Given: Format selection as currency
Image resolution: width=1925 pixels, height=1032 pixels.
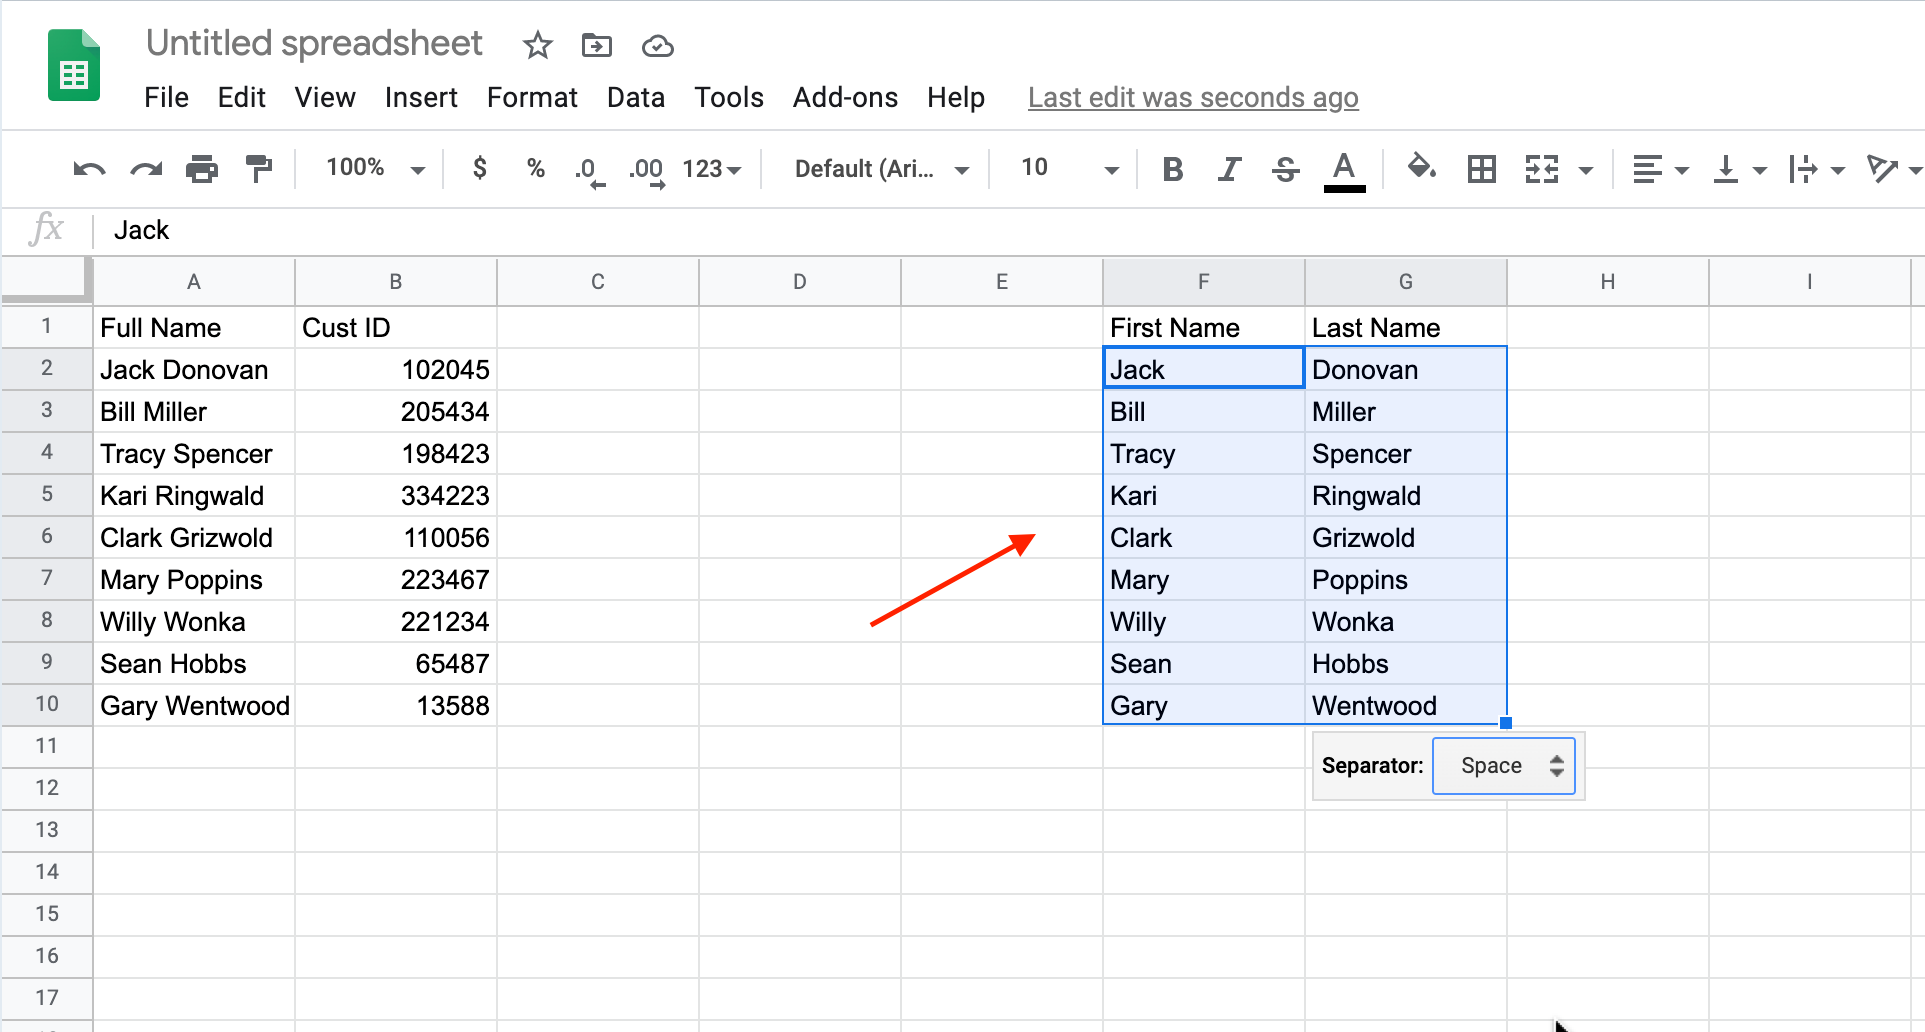Looking at the screenshot, I should (480, 169).
